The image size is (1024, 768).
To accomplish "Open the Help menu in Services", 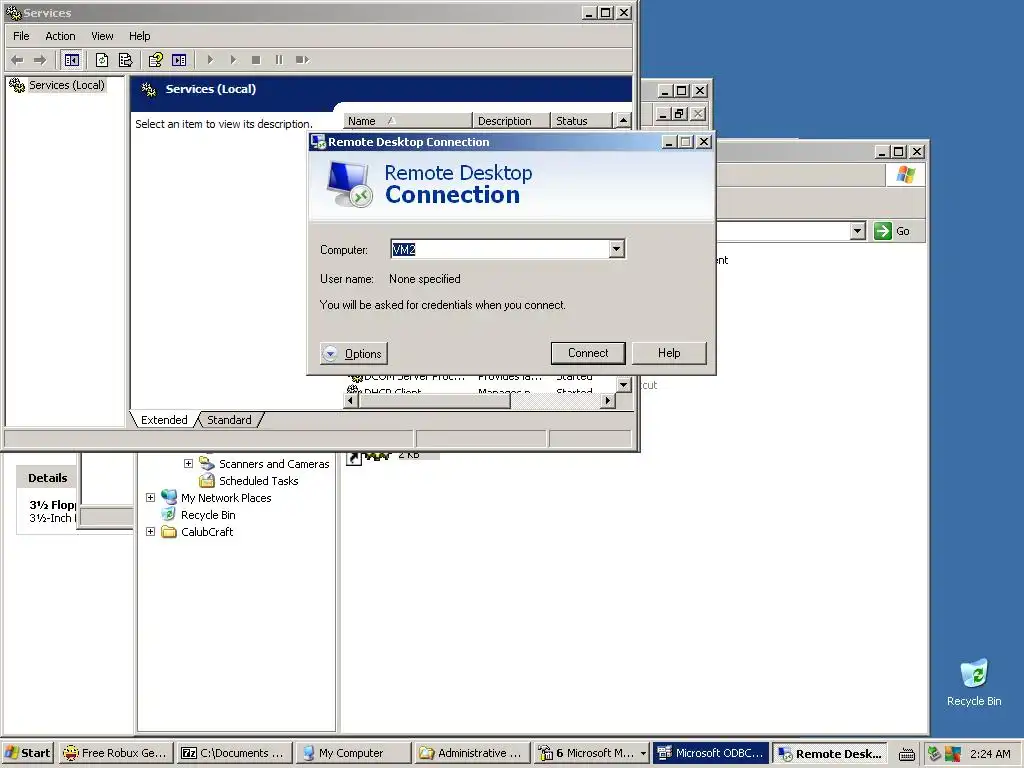I will click(139, 36).
